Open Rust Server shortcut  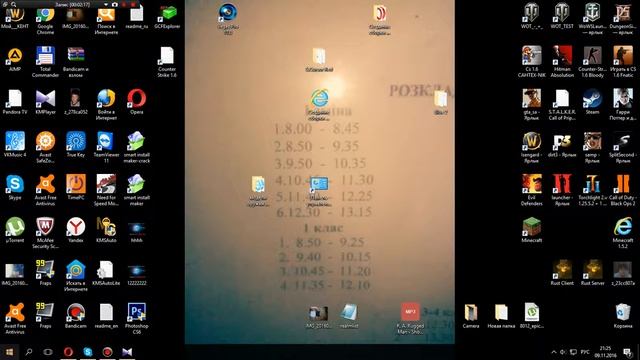click(x=593, y=273)
